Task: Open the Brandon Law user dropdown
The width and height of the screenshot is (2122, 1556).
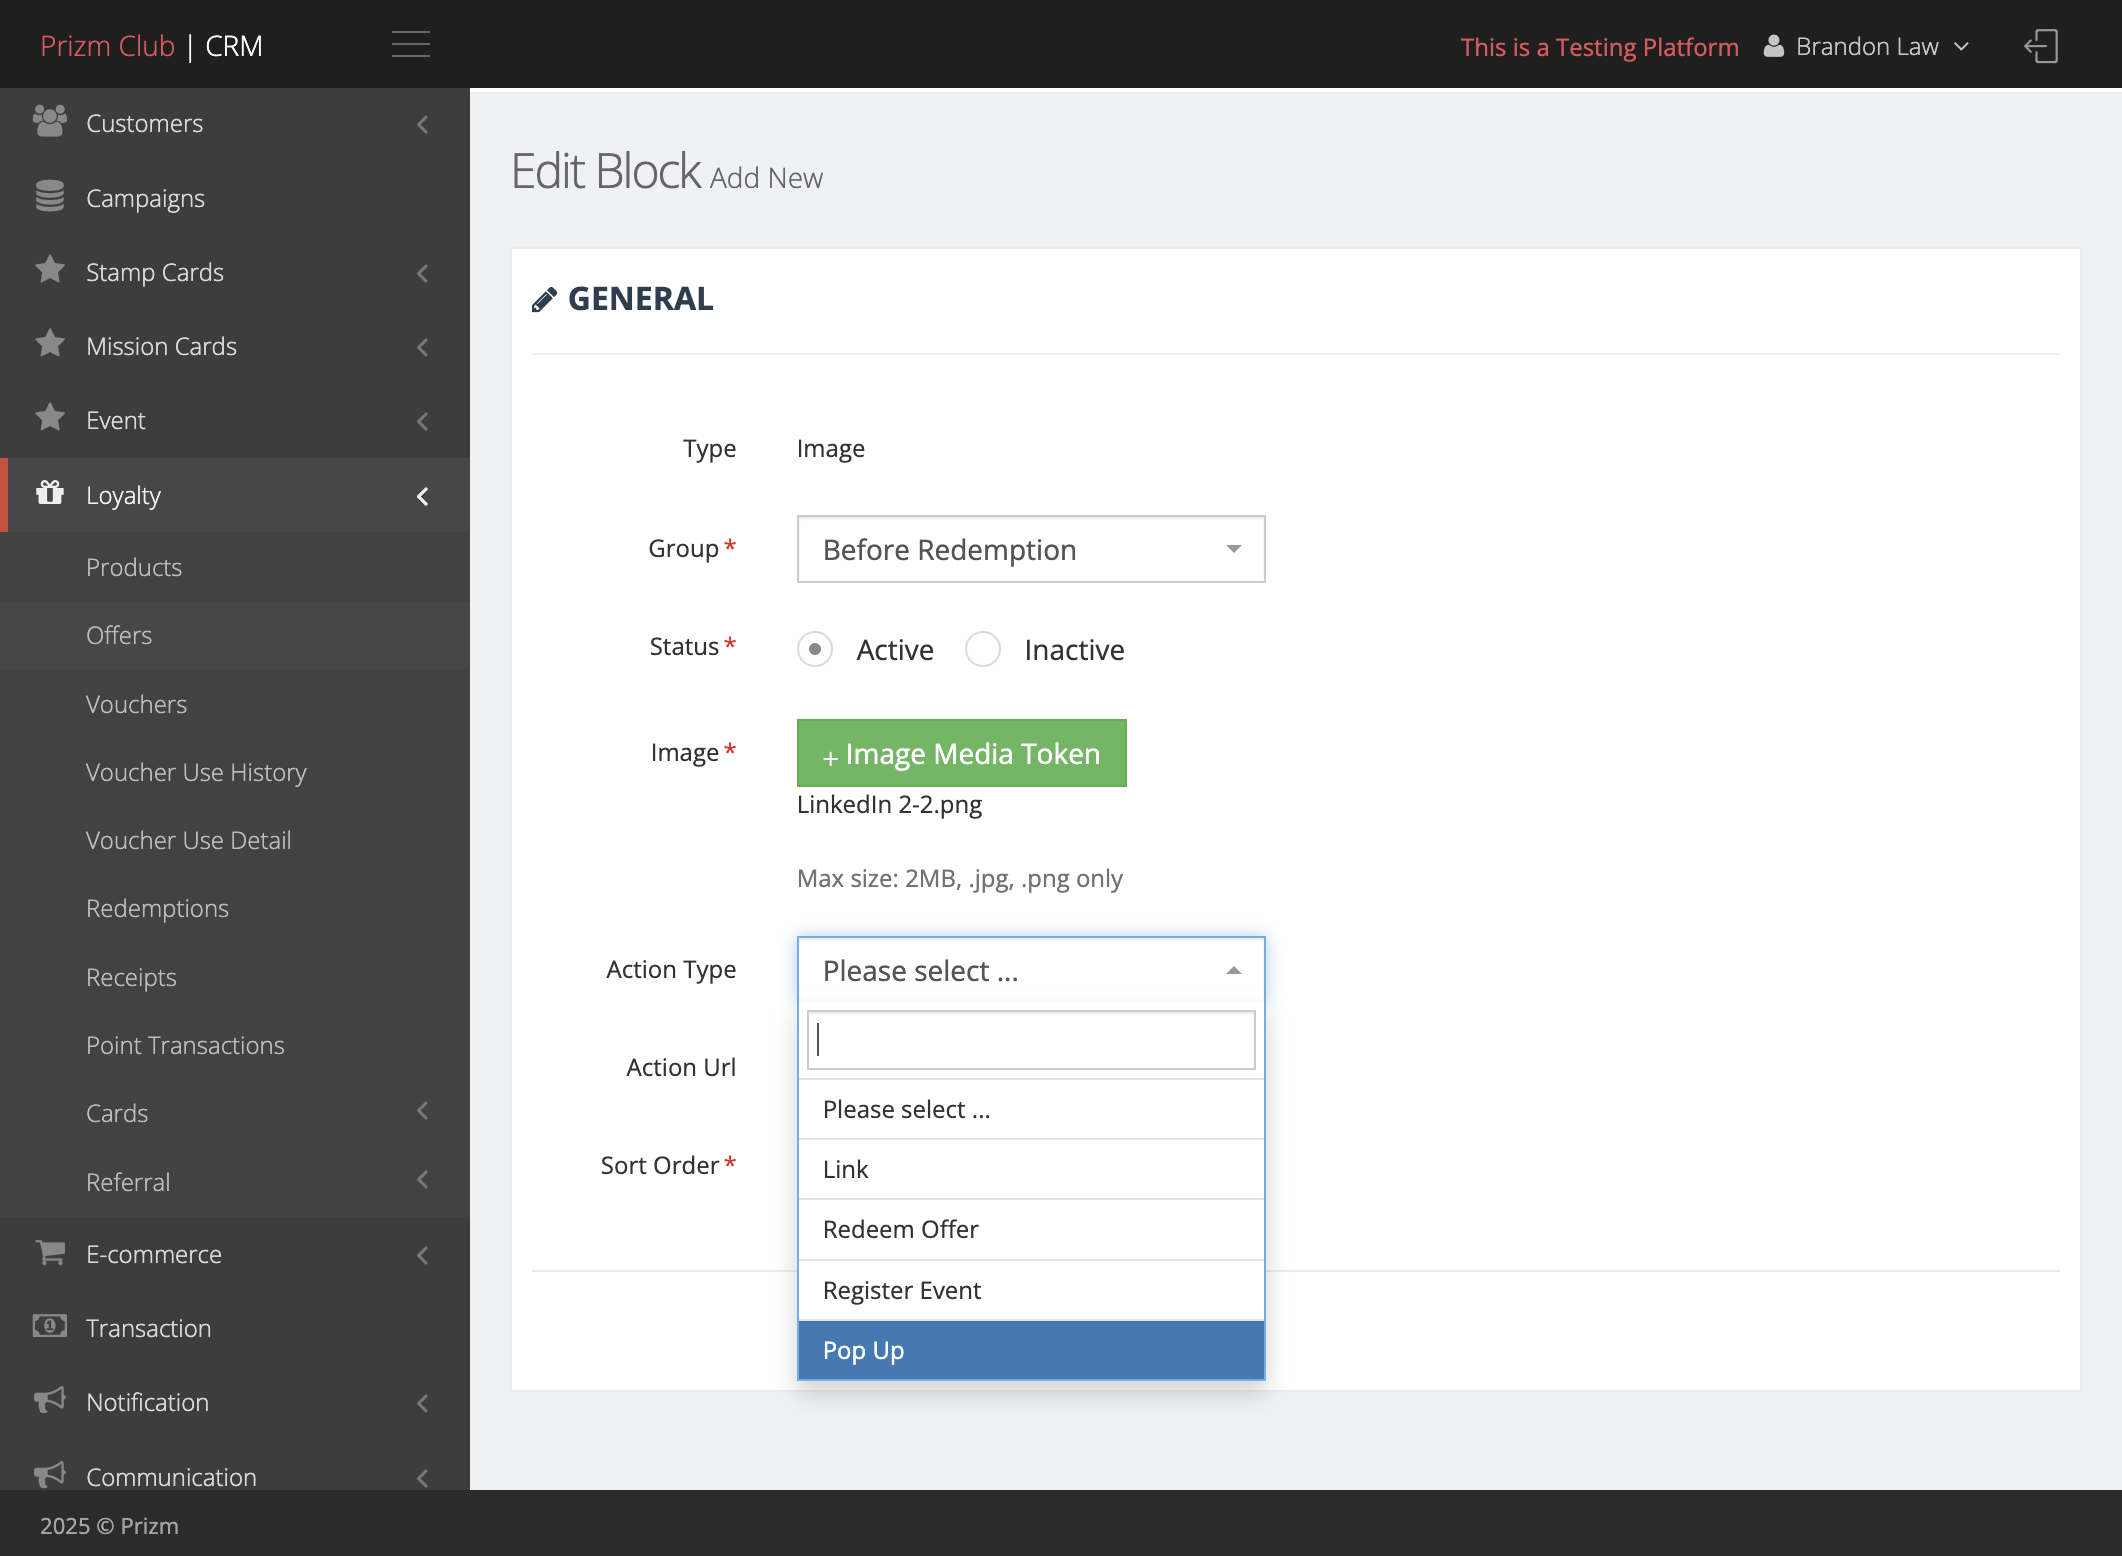Action: [1867, 46]
